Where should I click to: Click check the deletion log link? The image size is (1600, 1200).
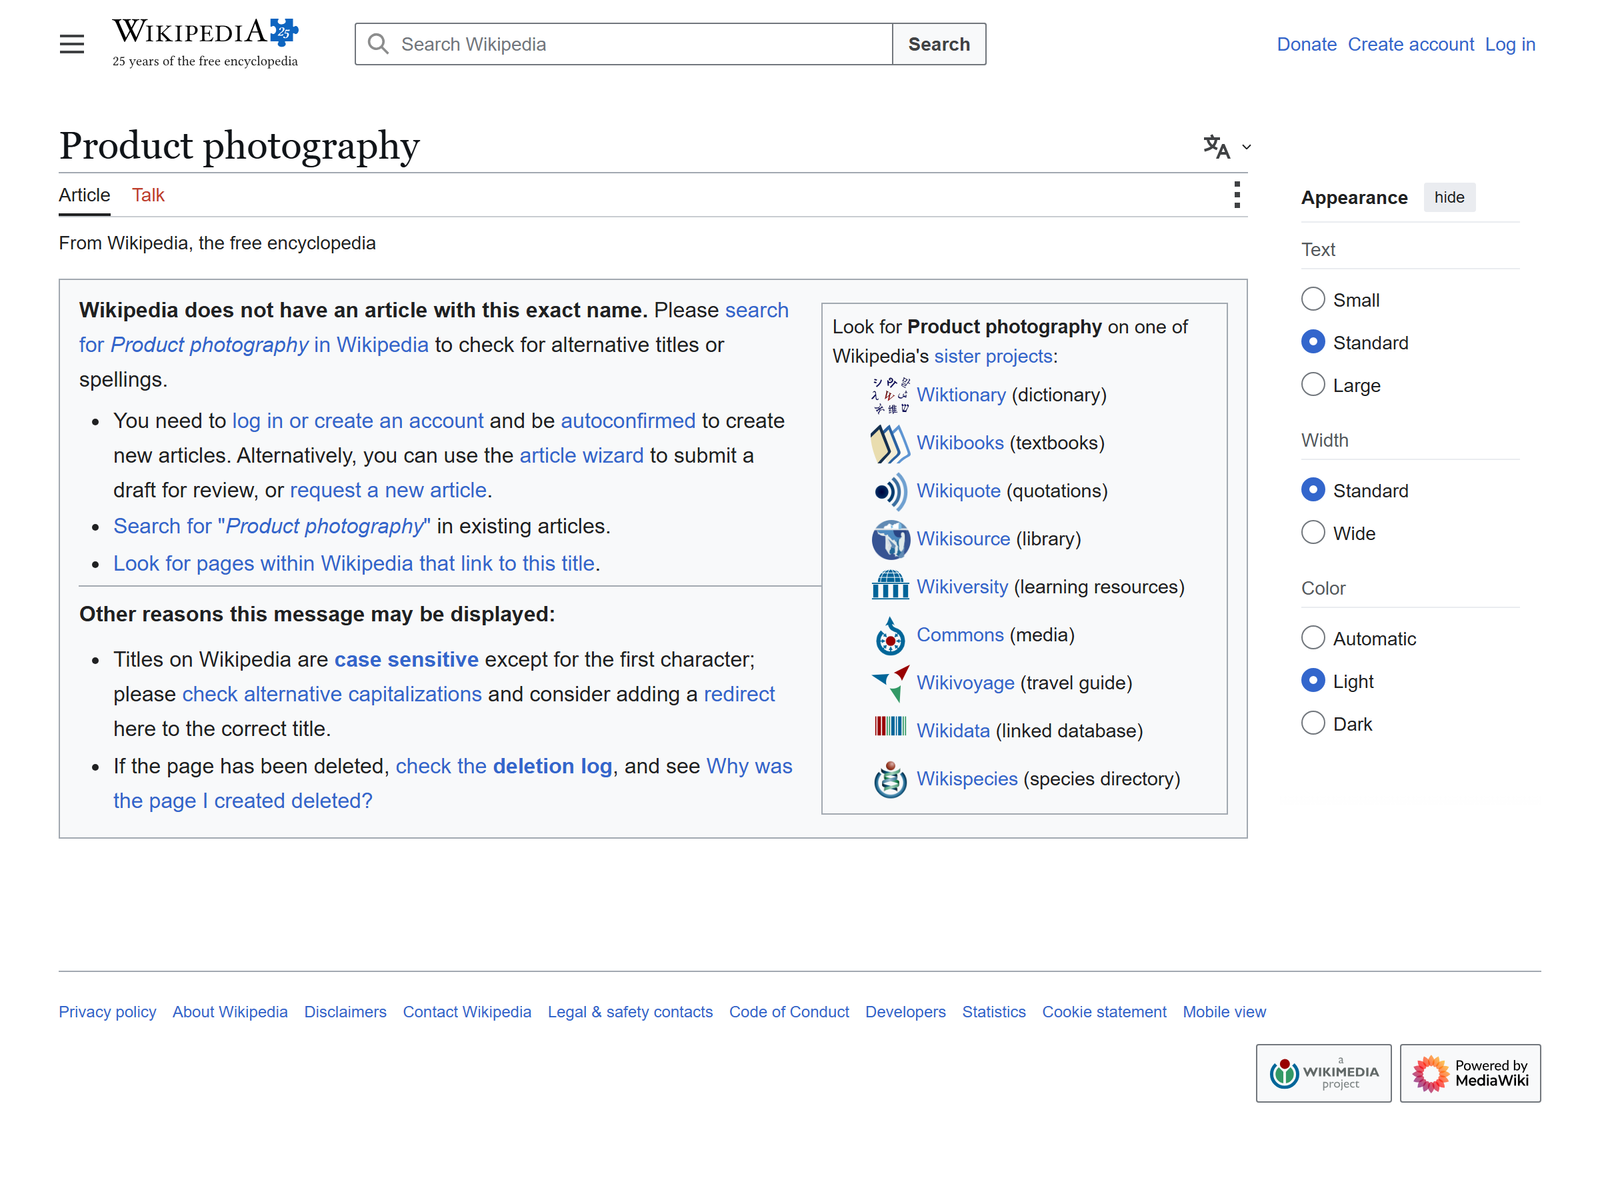[504, 767]
